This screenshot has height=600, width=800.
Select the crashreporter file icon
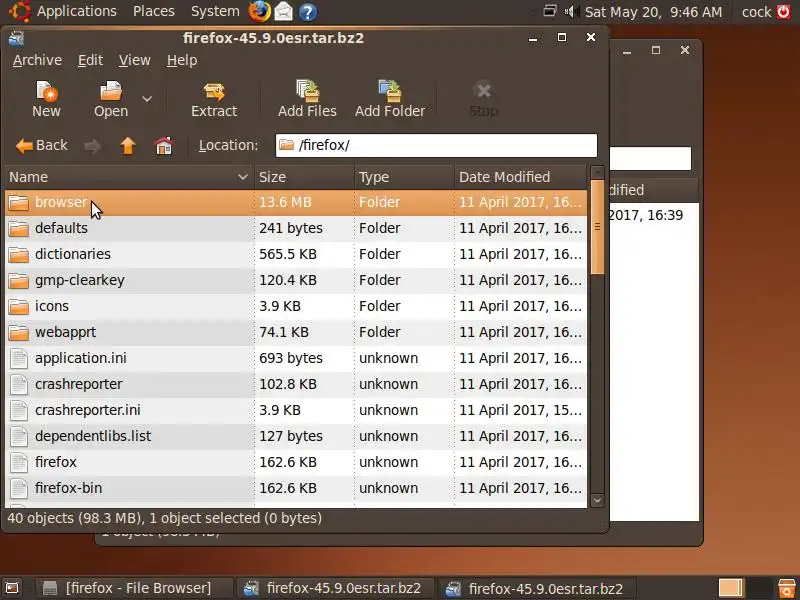coord(19,385)
